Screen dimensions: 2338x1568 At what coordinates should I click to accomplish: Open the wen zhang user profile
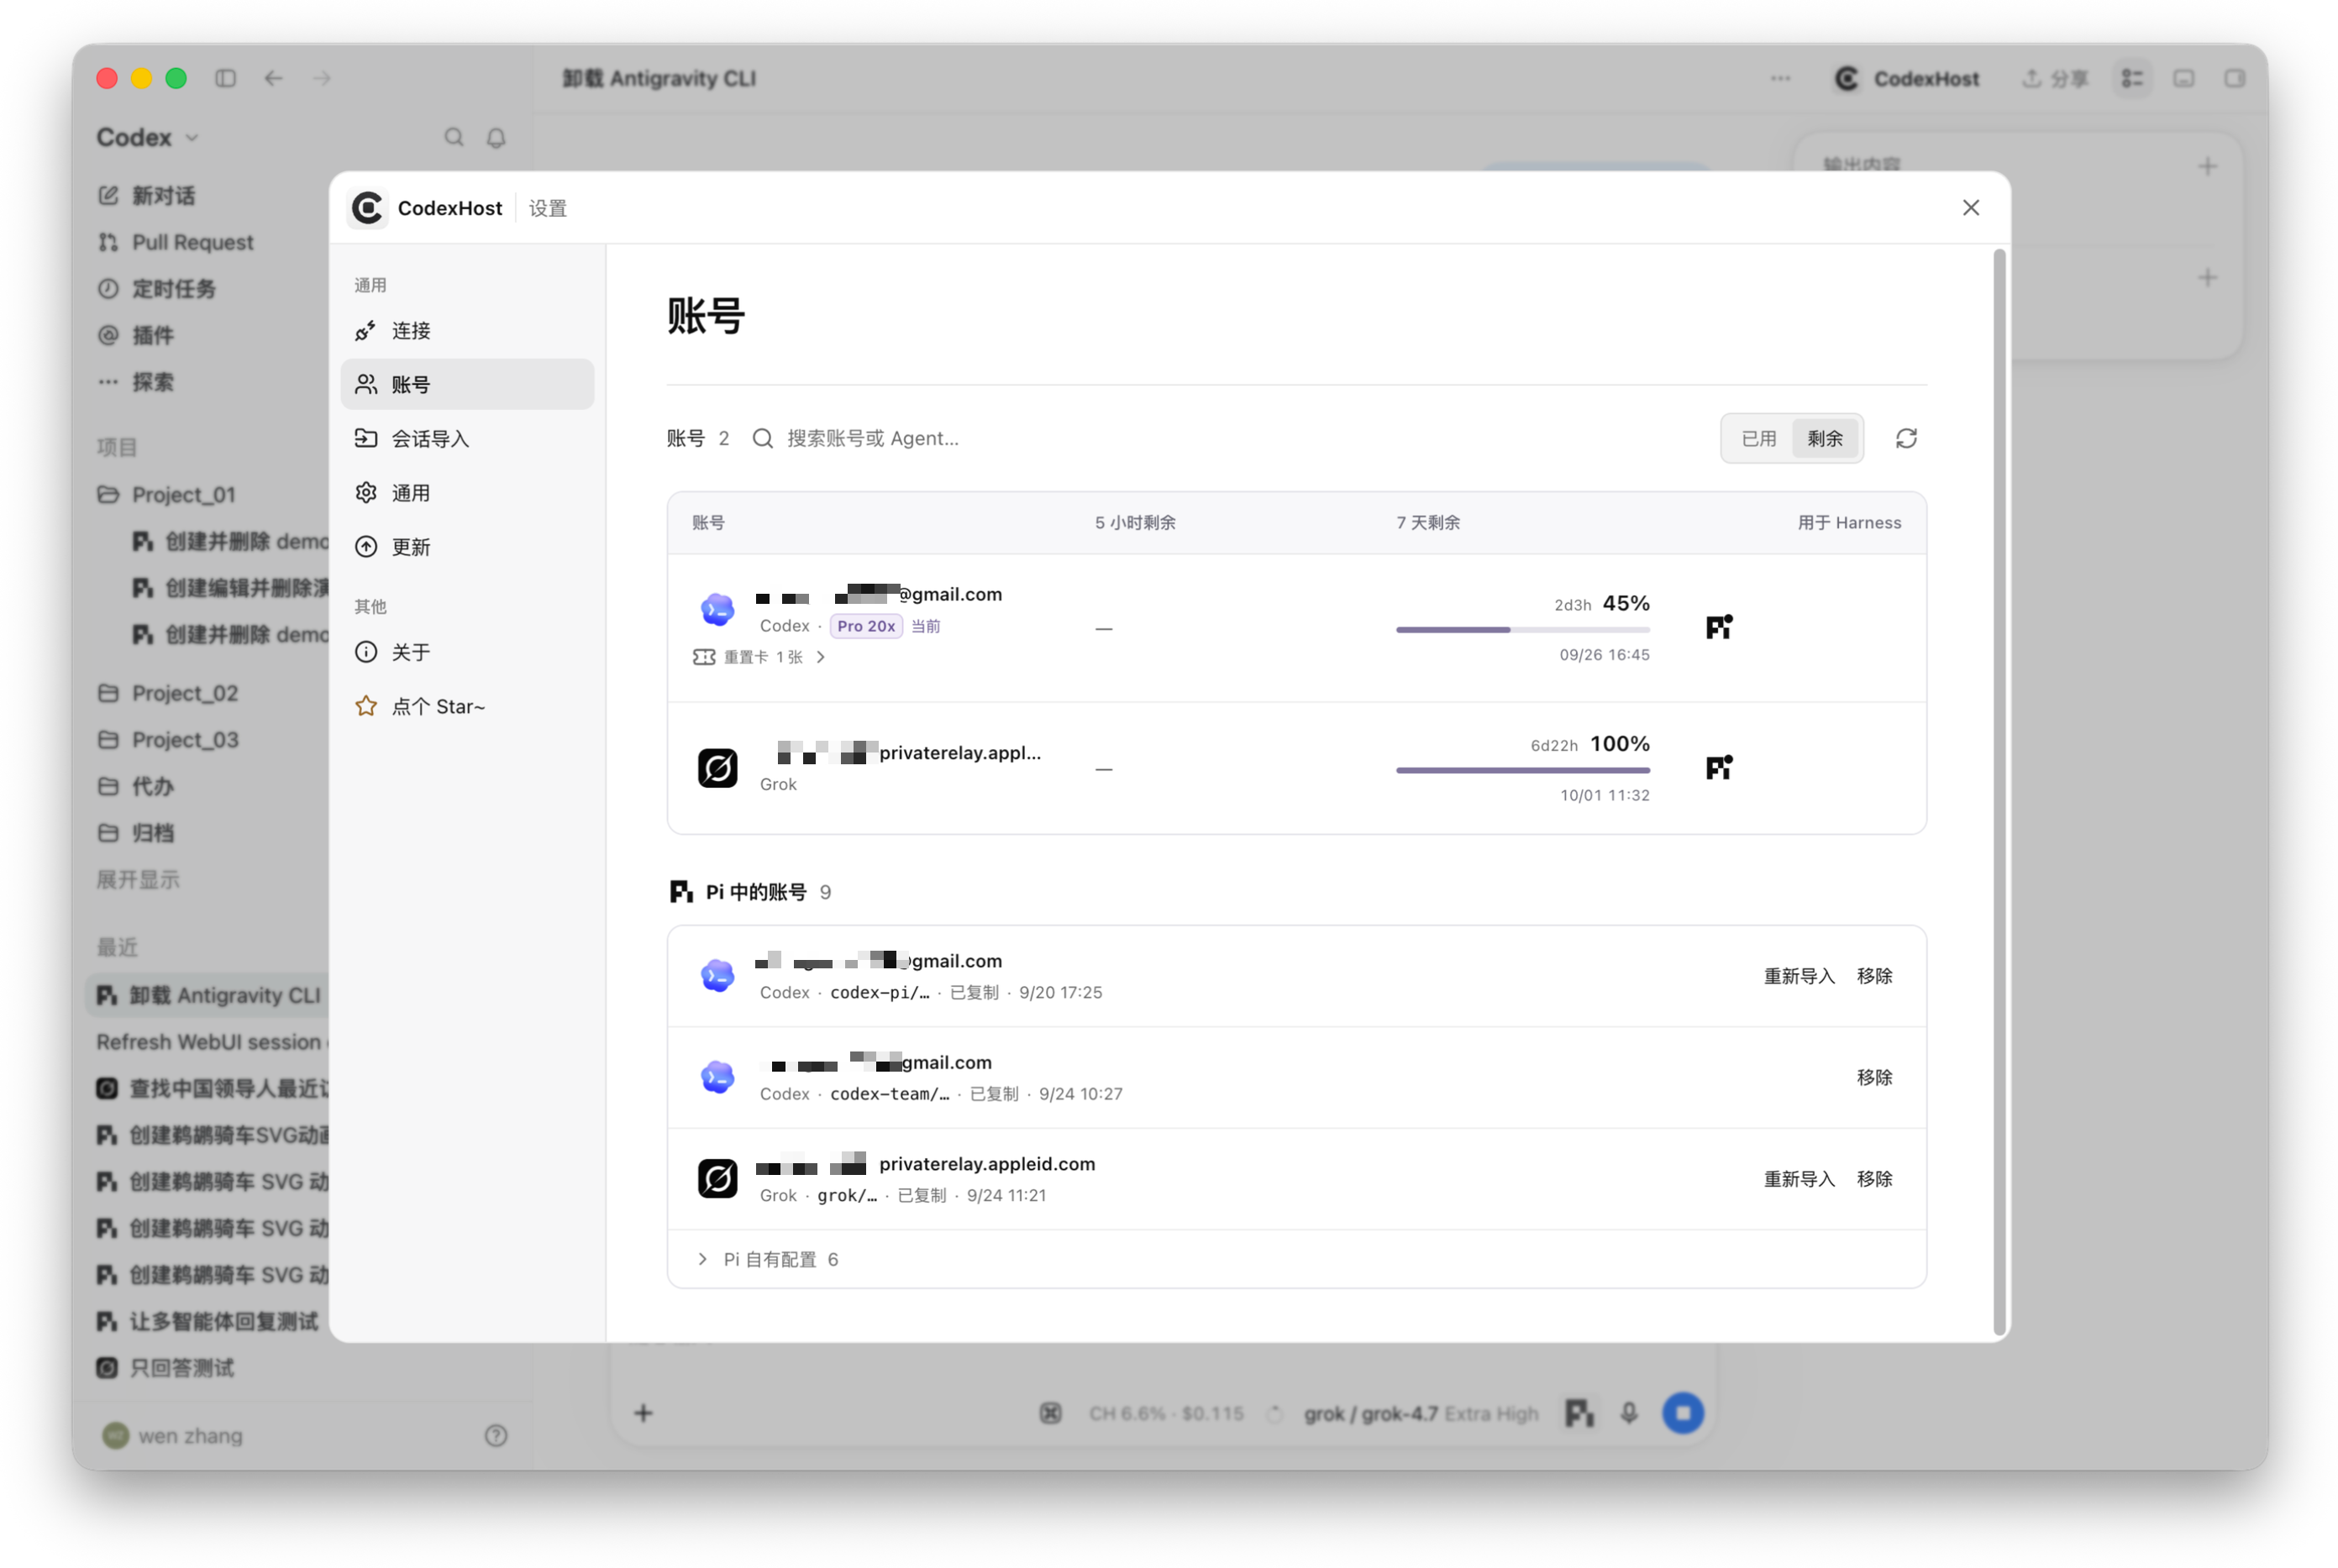(x=172, y=1435)
